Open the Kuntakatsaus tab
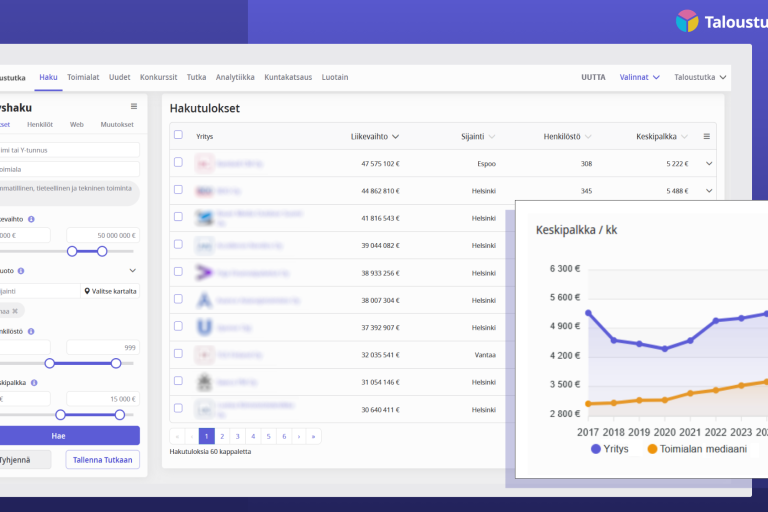 tap(288, 77)
